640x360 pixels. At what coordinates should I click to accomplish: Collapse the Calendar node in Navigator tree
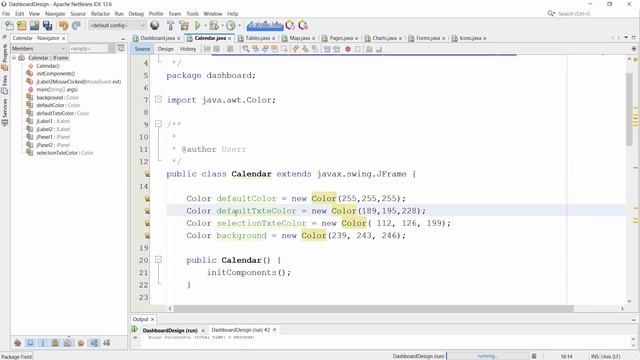click(14, 58)
